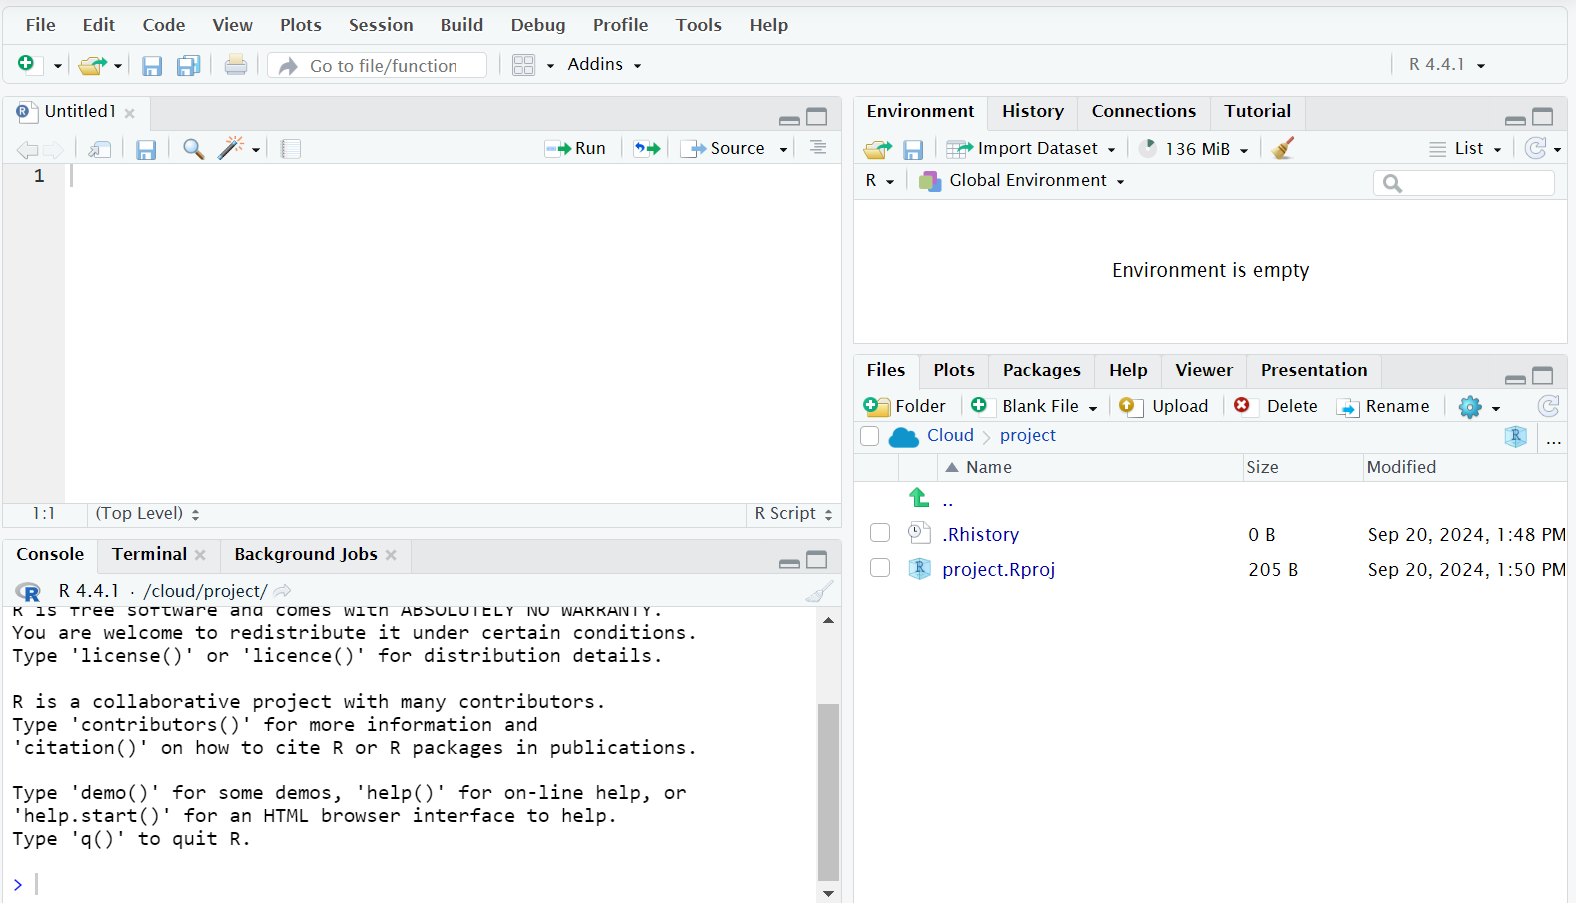Screen dimensions: 1576x903
Task: Switch to the Packages tab
Action: [1041, 371]
